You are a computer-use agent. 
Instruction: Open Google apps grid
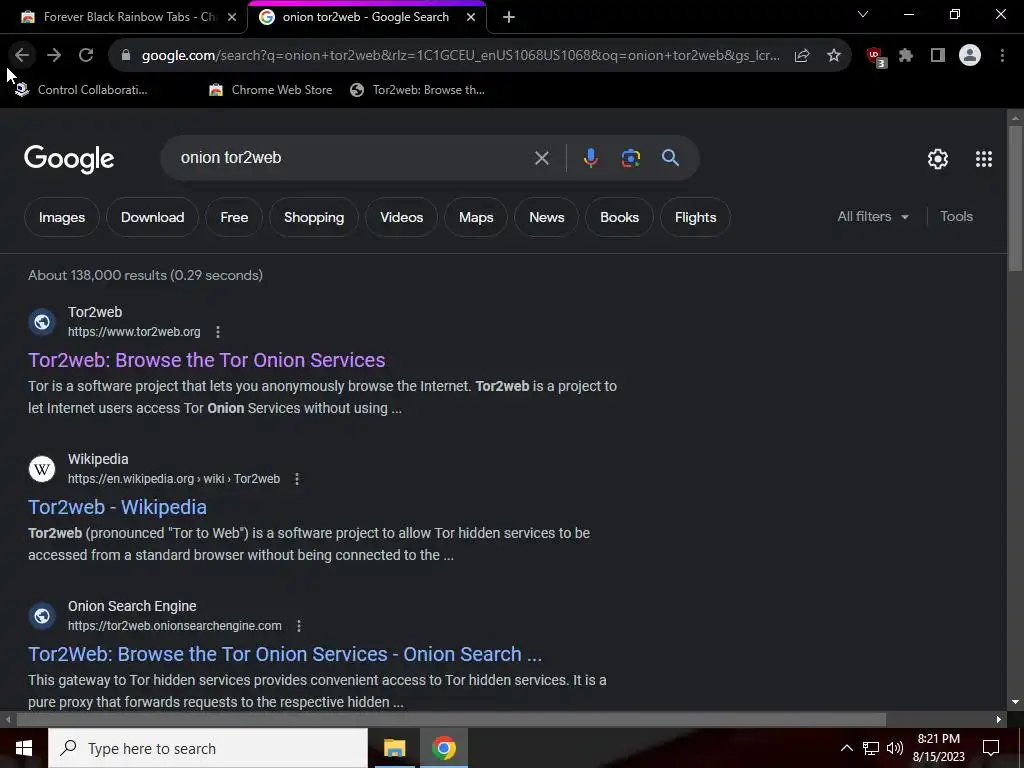pos(984,159)
